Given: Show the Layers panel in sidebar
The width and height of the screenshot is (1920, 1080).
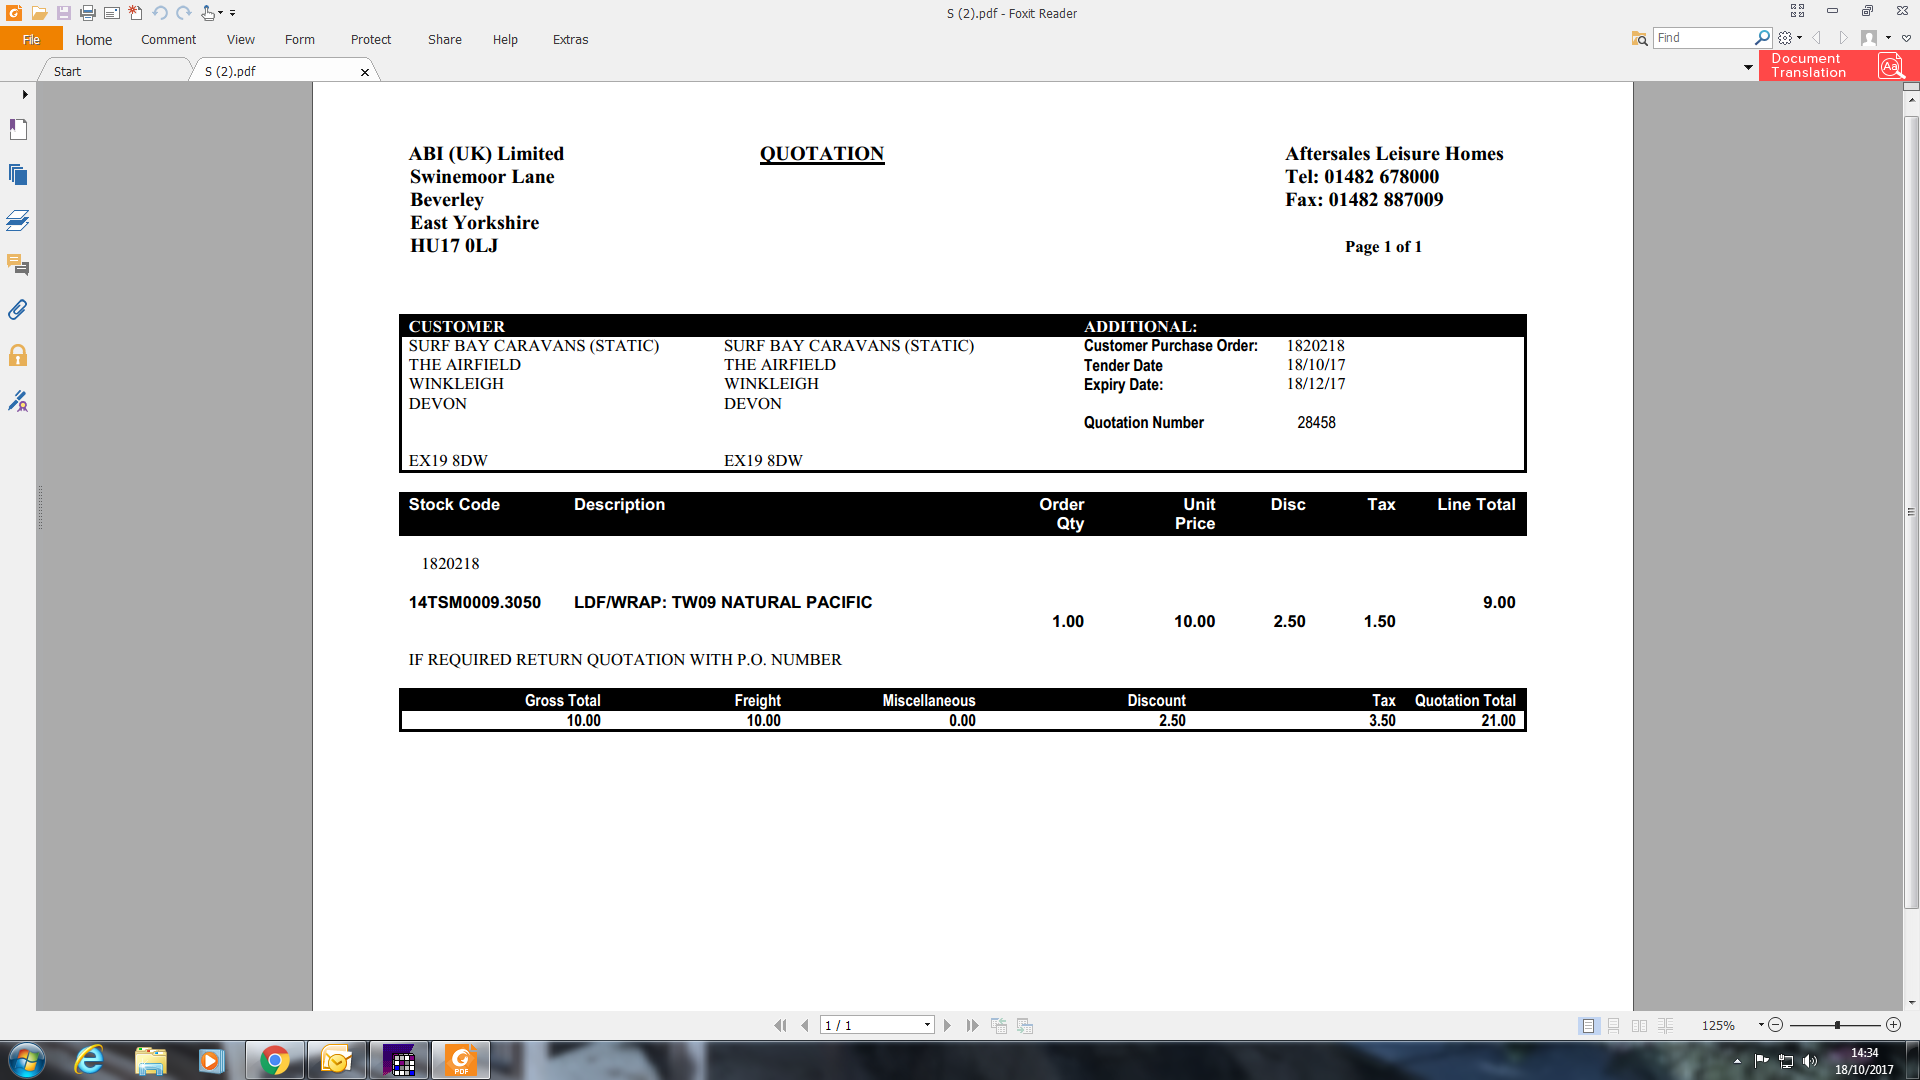Looking at the screenshot, I should 18,220.
